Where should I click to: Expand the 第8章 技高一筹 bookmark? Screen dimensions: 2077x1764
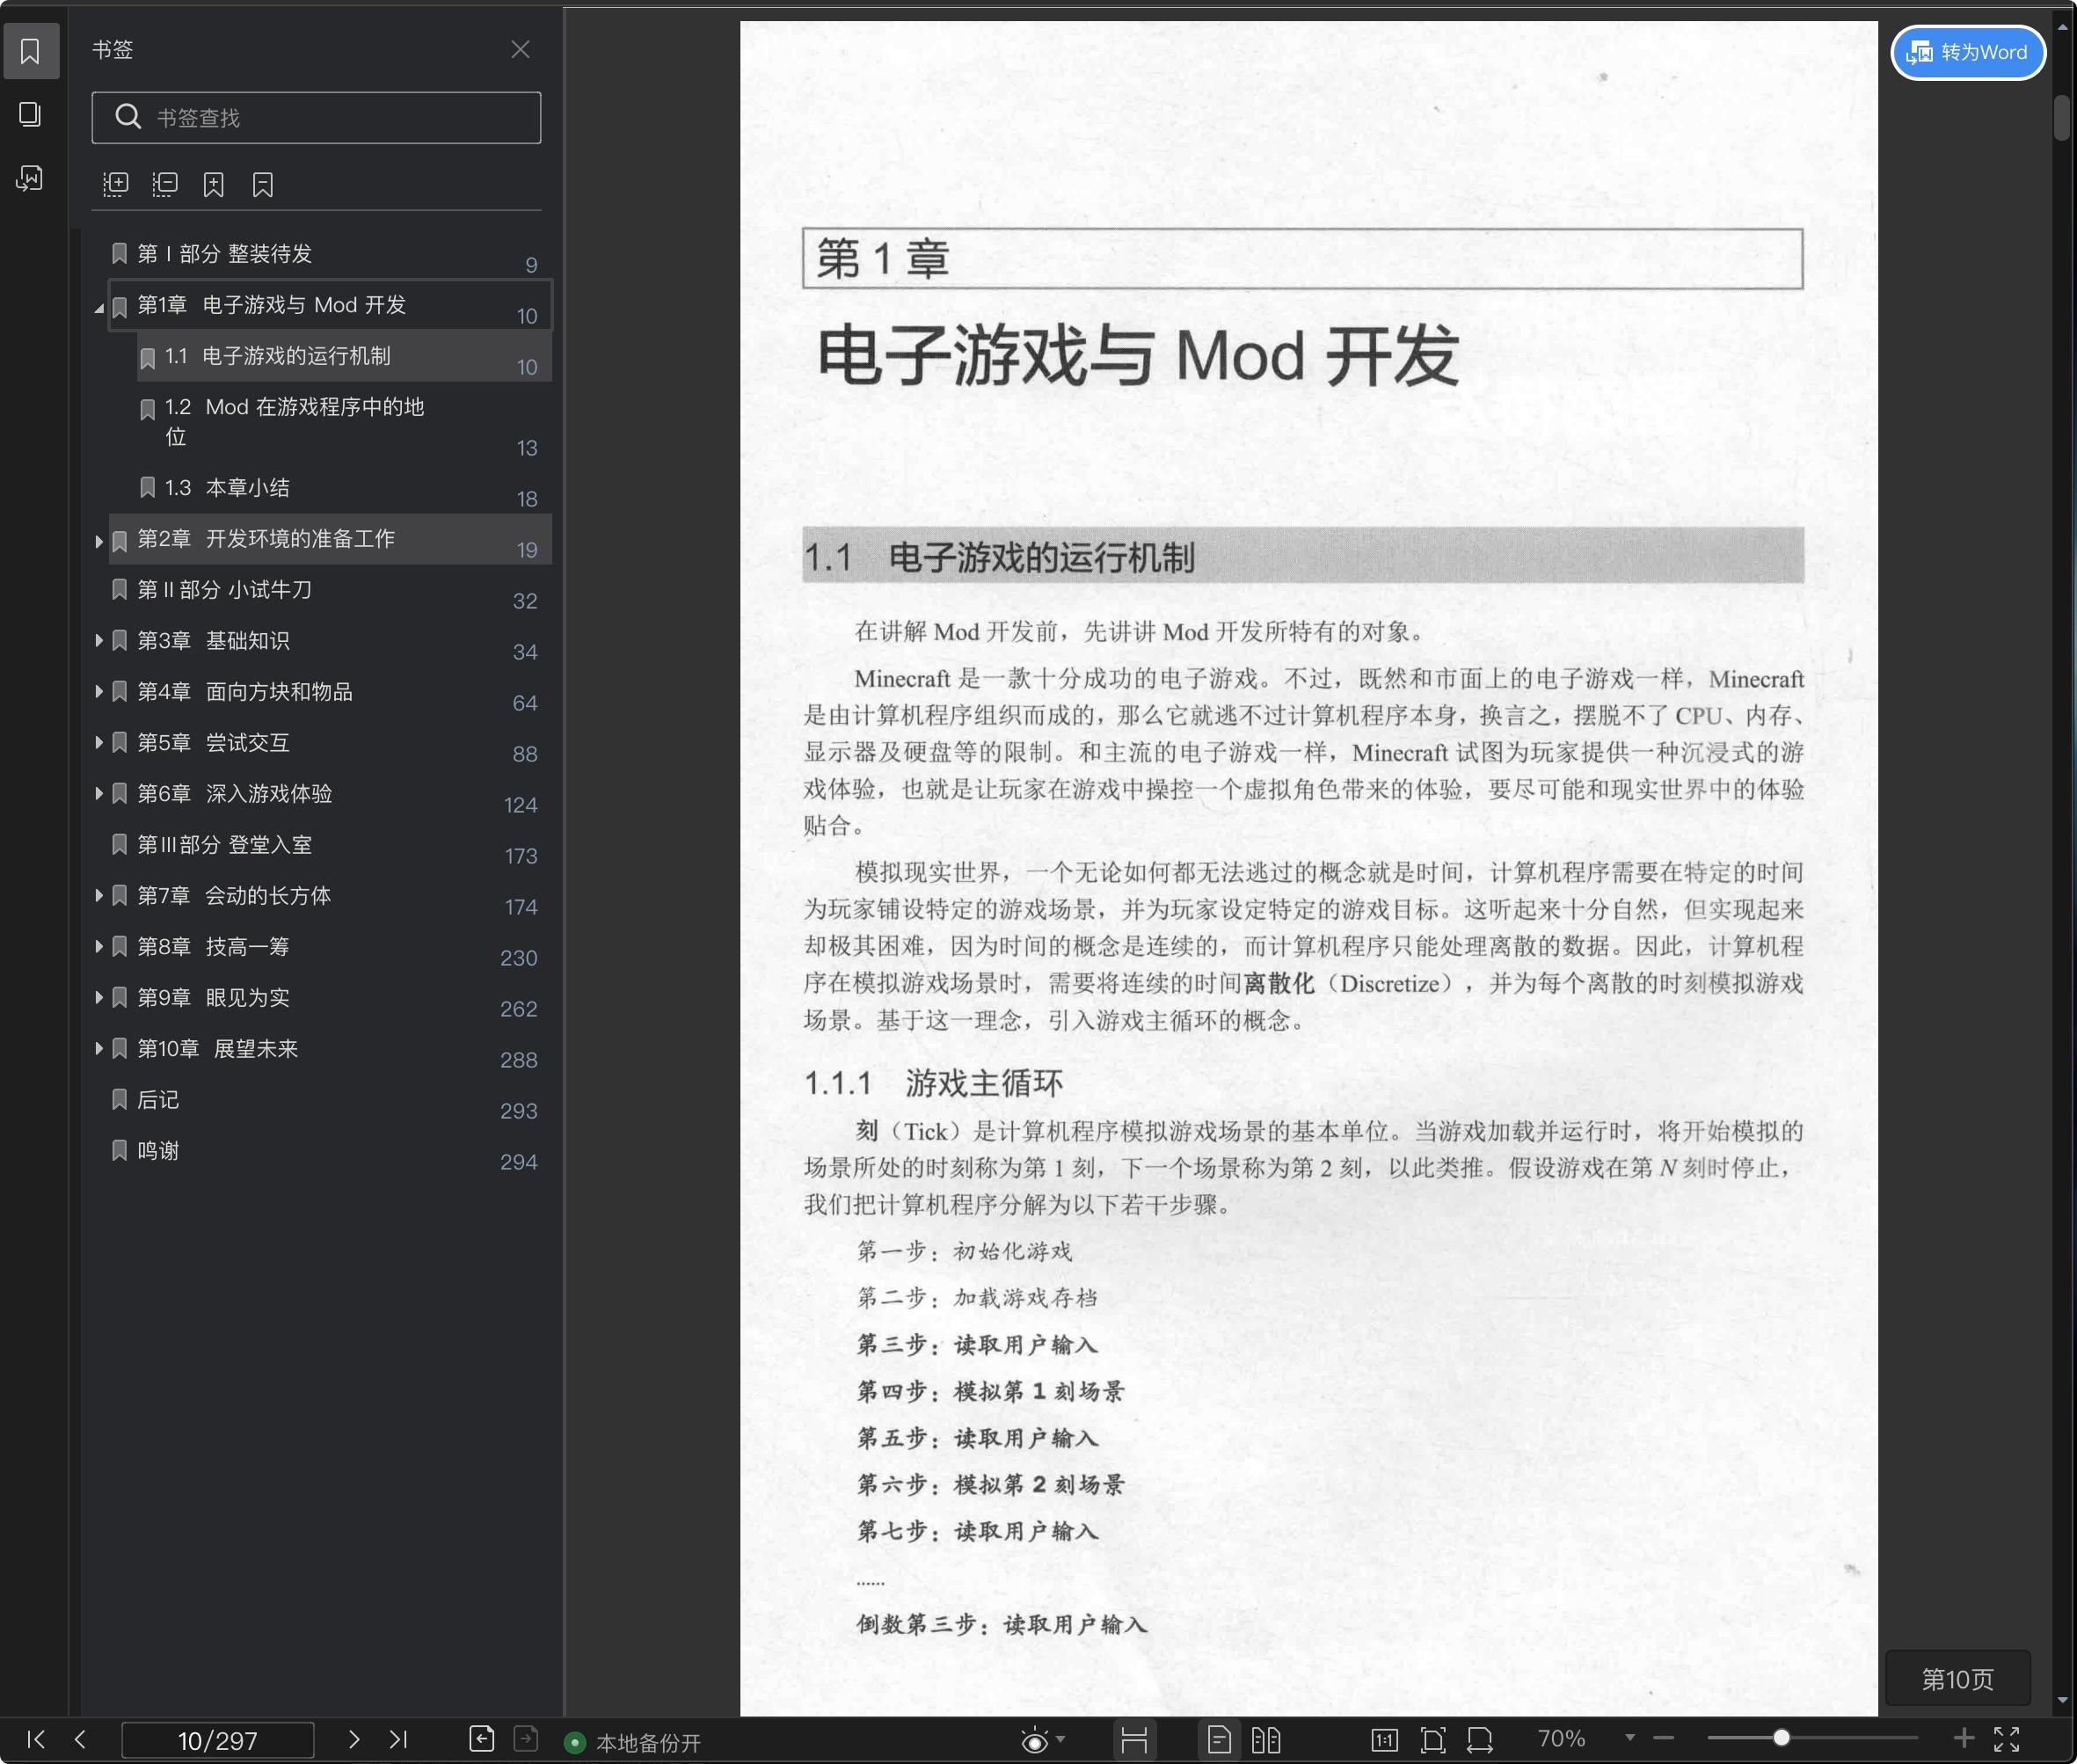click(99, 946)
